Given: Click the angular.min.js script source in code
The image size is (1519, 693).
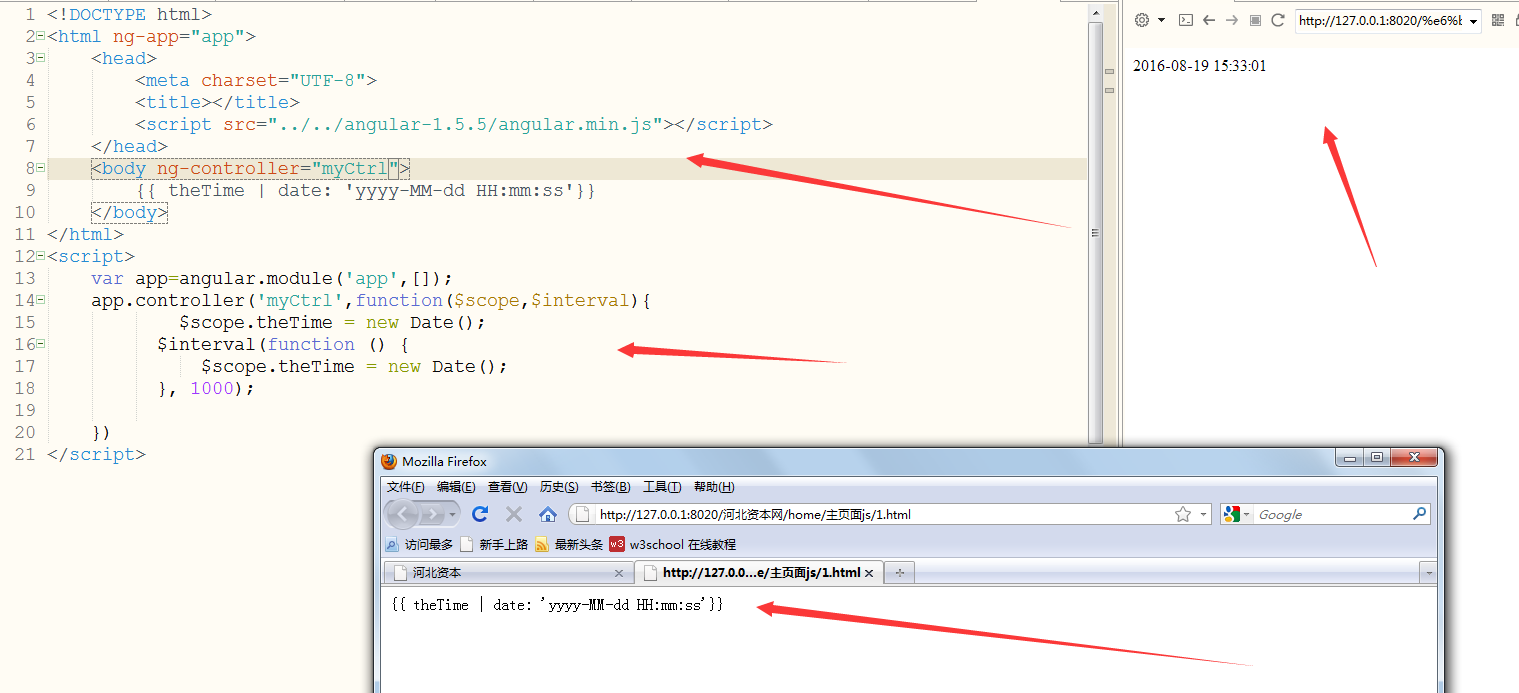Looking at the screenshot, I should click(x=466, y=124).
